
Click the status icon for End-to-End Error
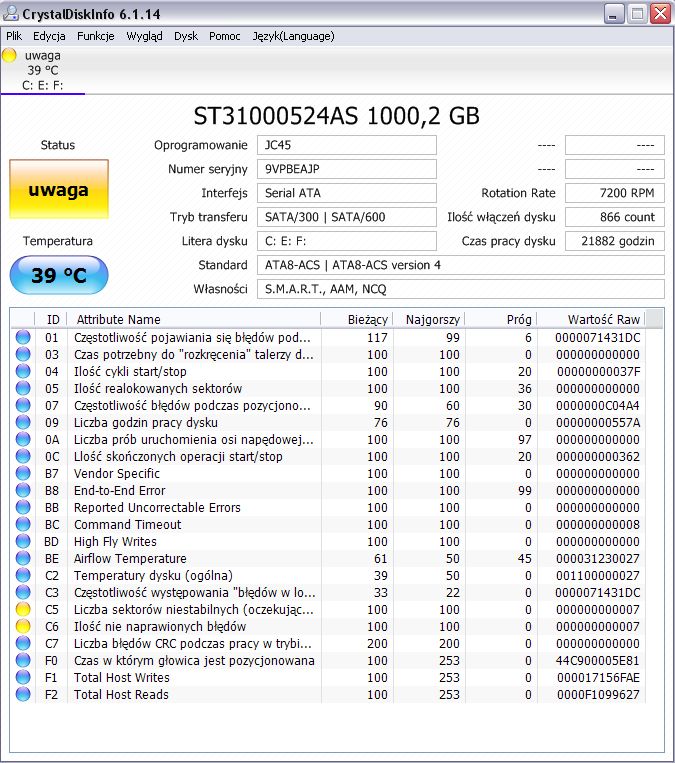pos(23,490)
